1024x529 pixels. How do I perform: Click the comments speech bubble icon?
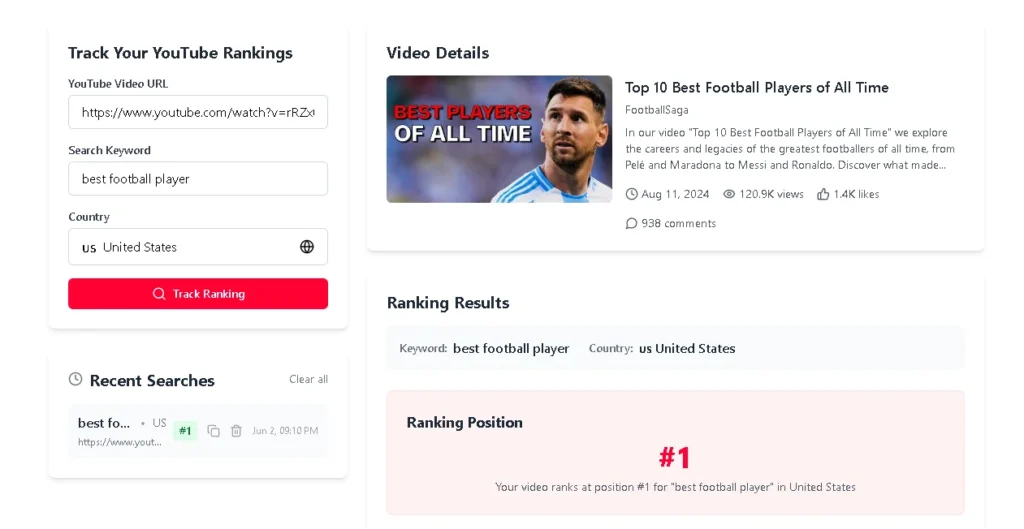(631, 223)
